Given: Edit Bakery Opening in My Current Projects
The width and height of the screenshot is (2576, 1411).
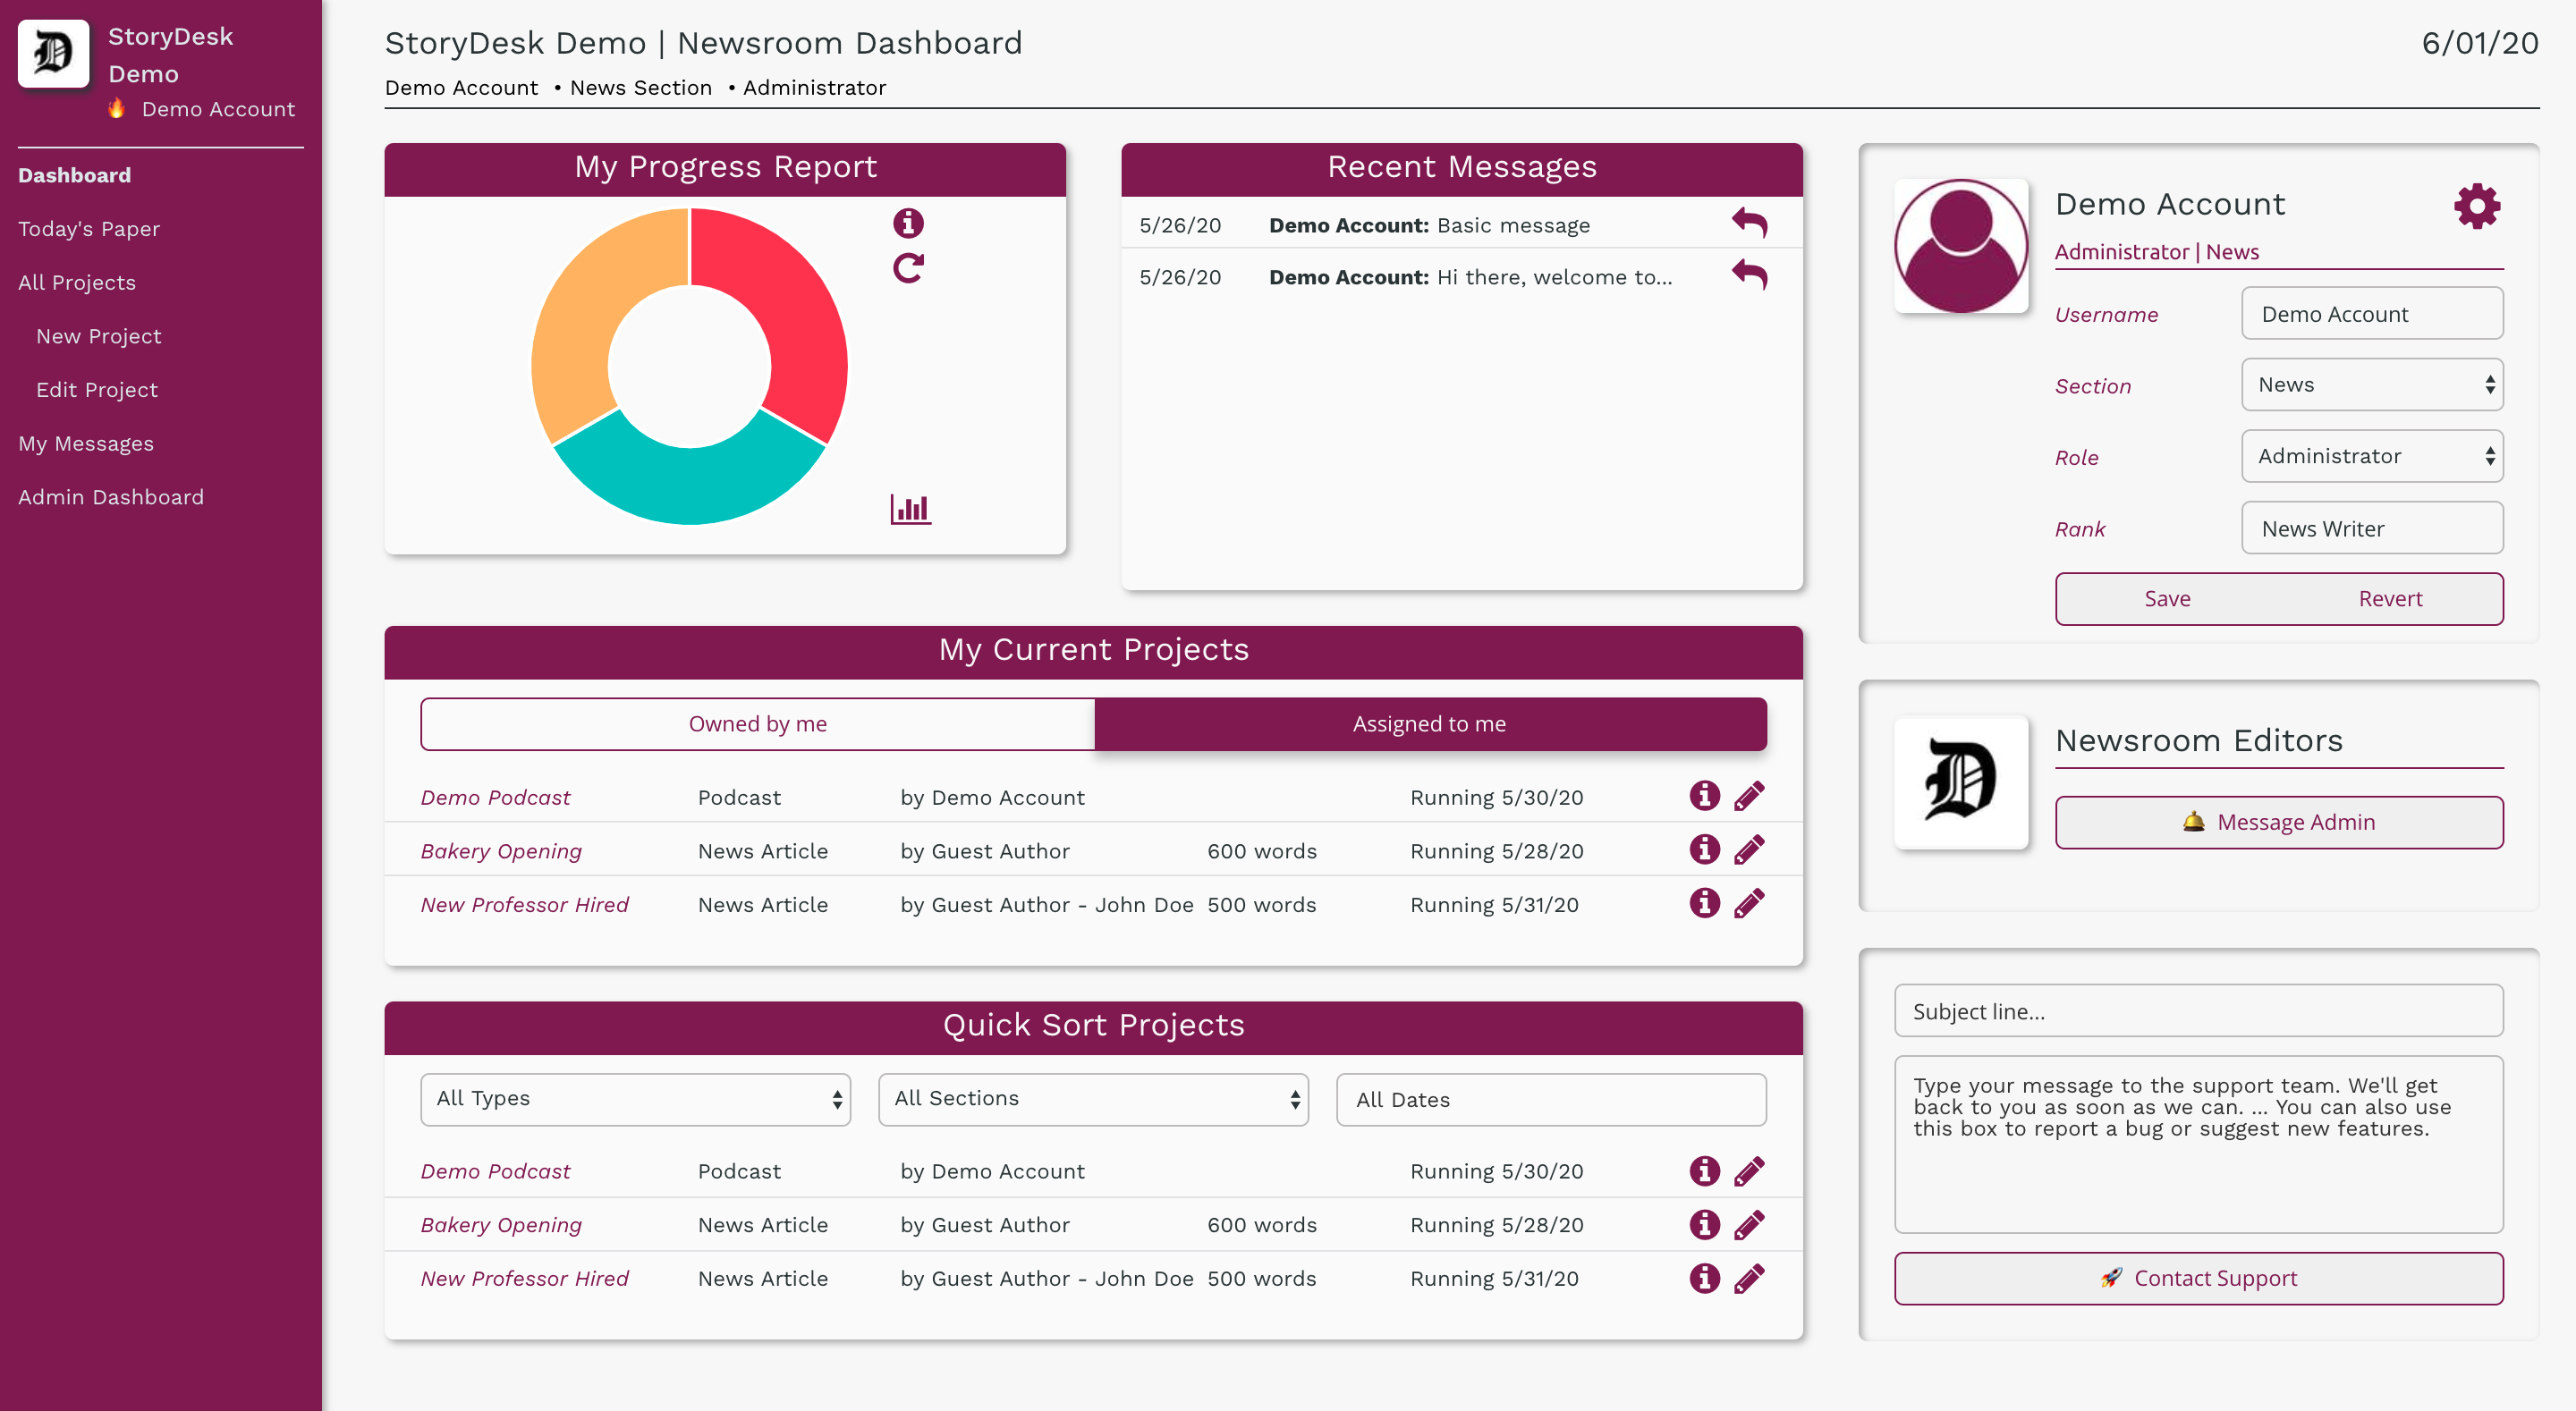Looking at the screenshot, I should 1748,850.
